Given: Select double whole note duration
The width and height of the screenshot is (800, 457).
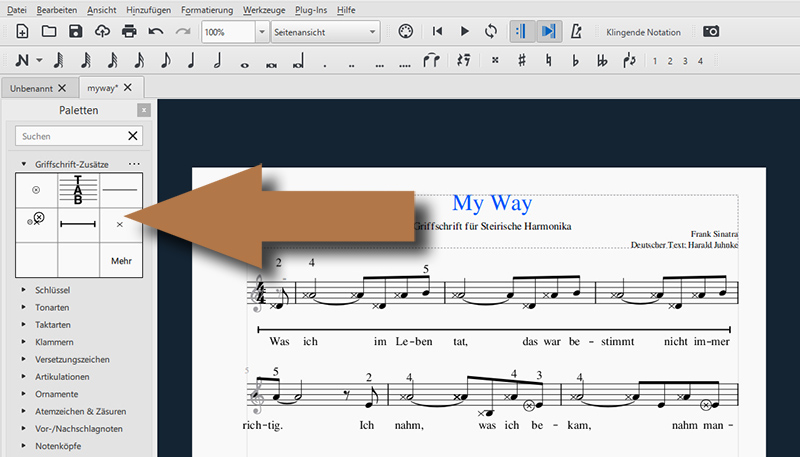Looking at the screenshot, I should click(271, 65).
